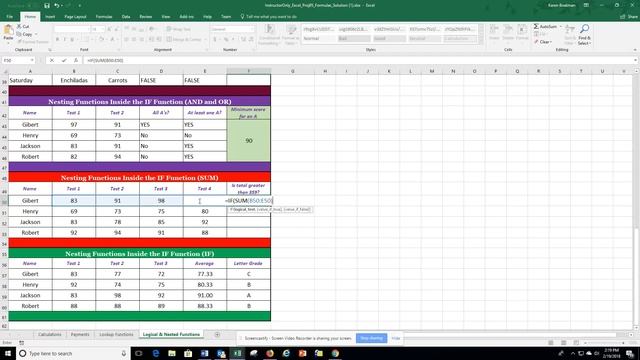
Task: Apply the Bad cell style
Action: (354, 38)
